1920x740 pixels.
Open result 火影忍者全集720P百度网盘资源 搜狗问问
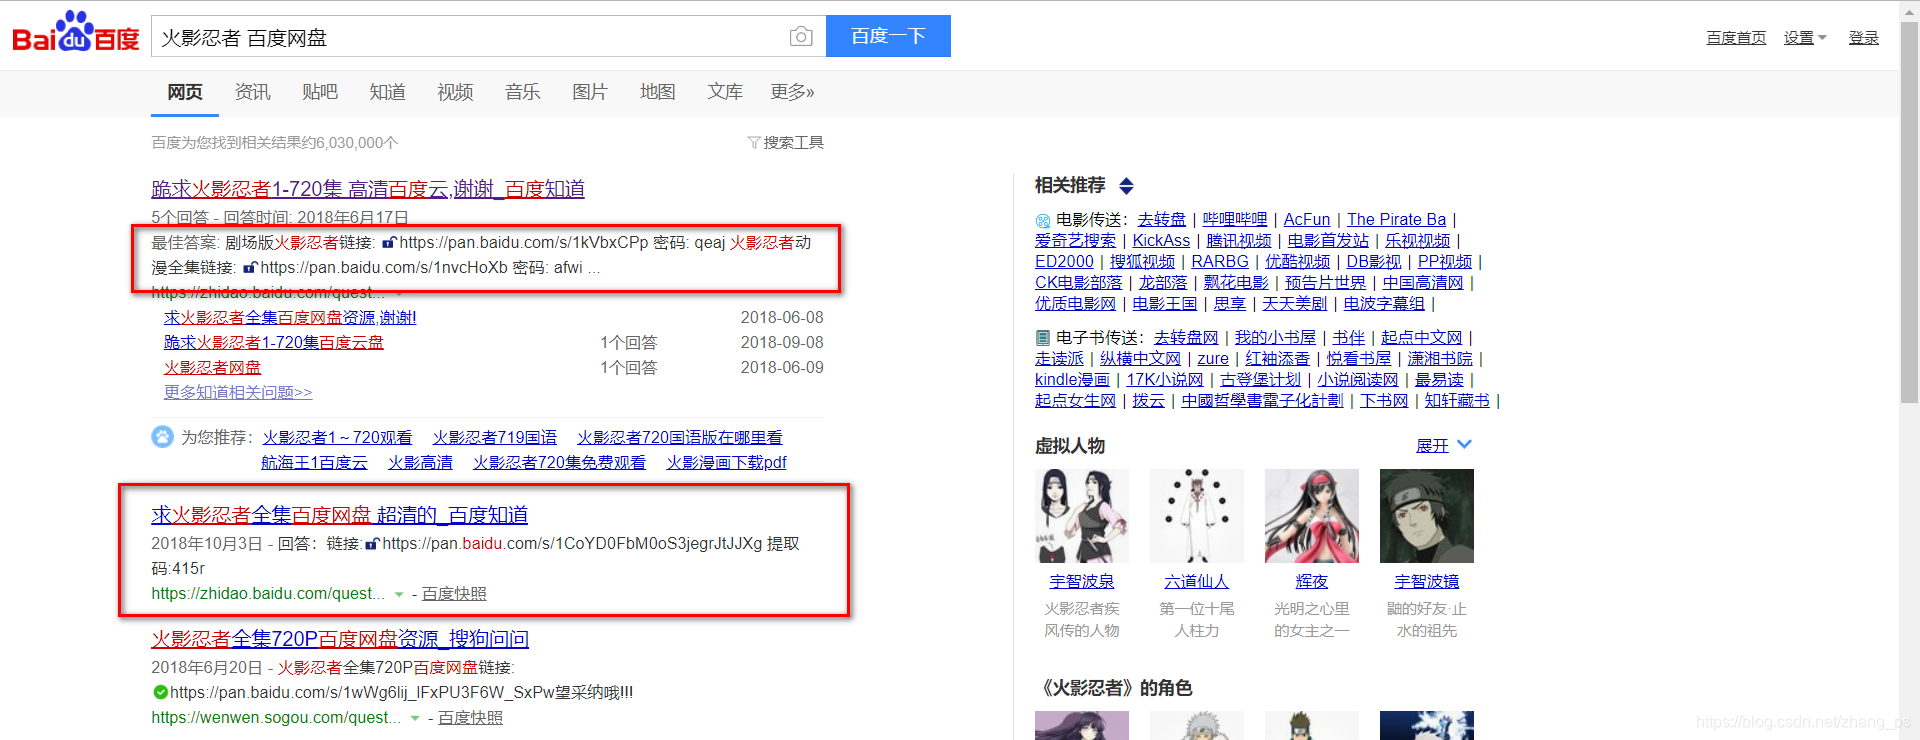340,639
